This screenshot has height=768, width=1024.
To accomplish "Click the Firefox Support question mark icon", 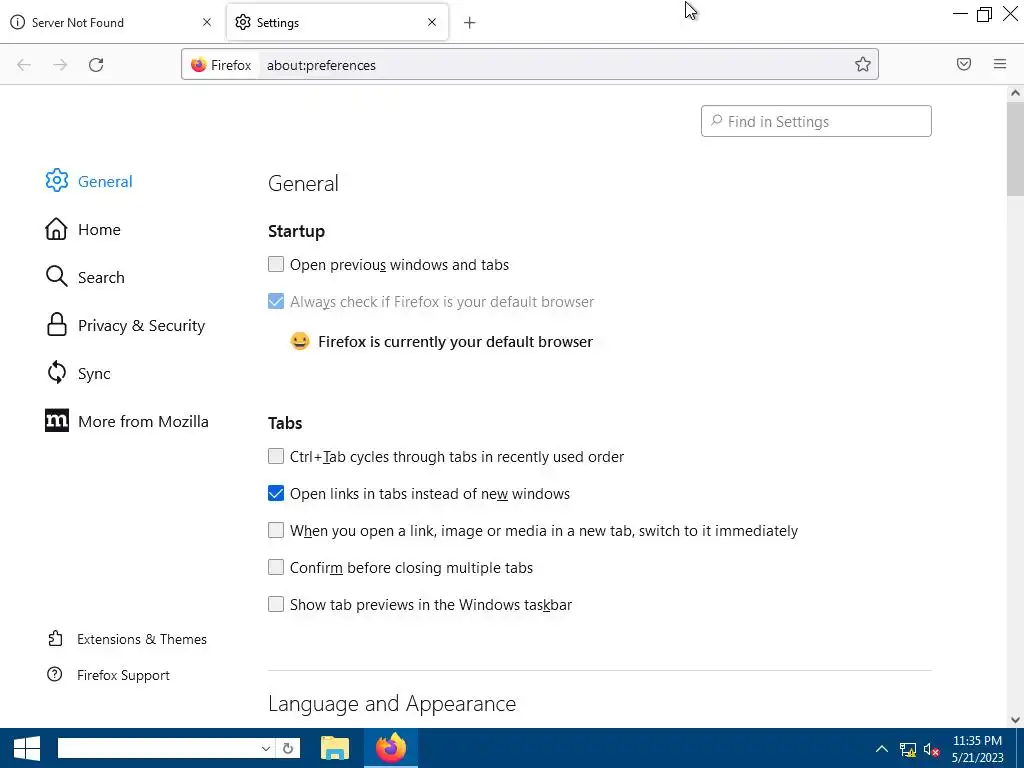I will coord(55,675).
